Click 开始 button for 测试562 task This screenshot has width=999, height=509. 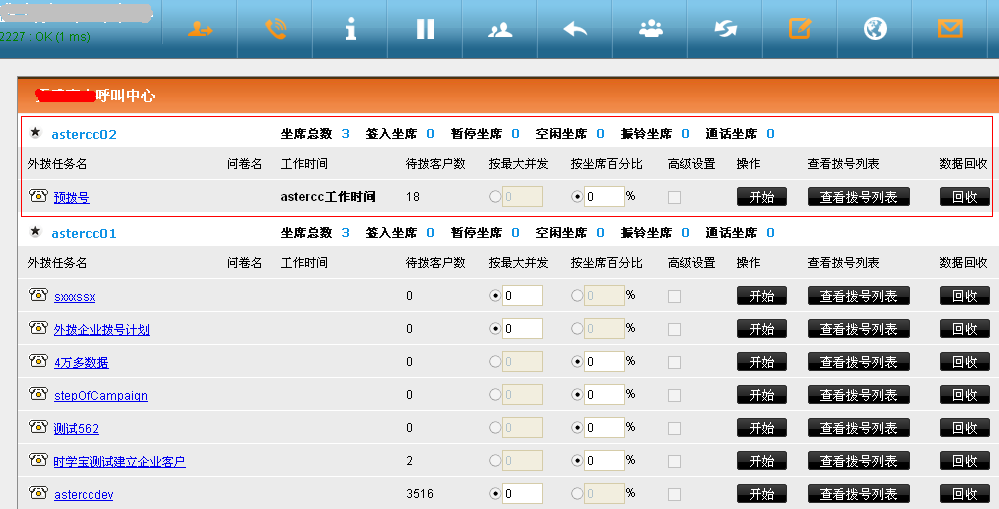[761, 428]
